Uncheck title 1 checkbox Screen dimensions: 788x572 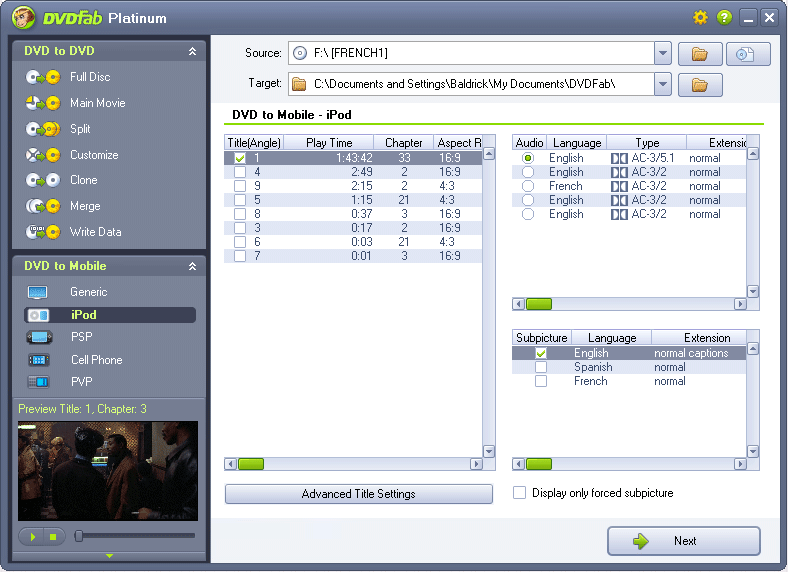[x=240, y=158]
